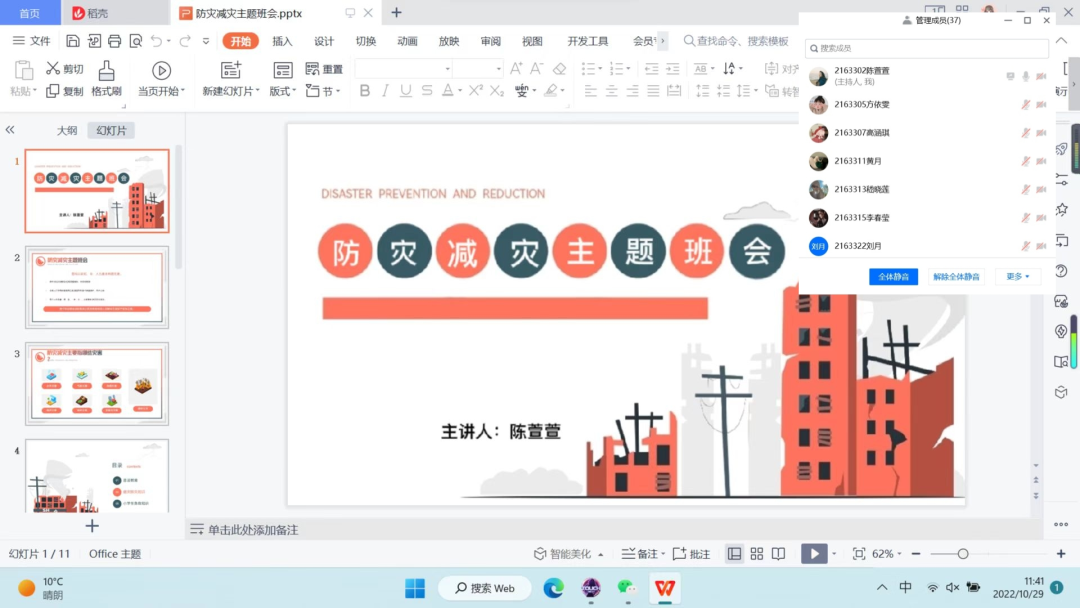Click the zoom slider handle in status bar
The image size is (1080, 608).
tap(963, 554)
